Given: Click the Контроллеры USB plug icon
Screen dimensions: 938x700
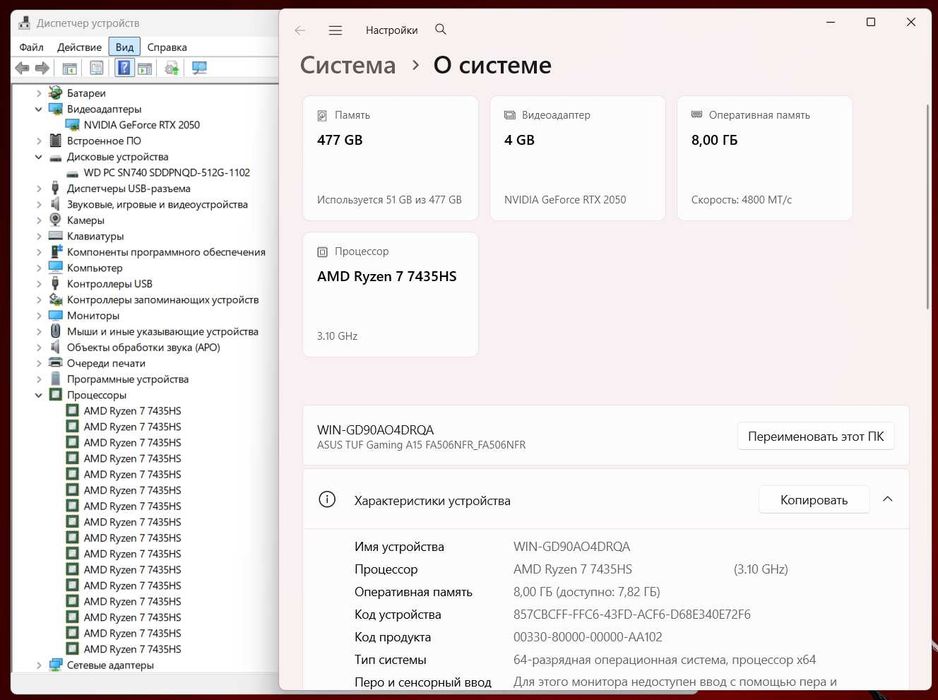Looking at the screenshot, I should (x=56, y=284).
